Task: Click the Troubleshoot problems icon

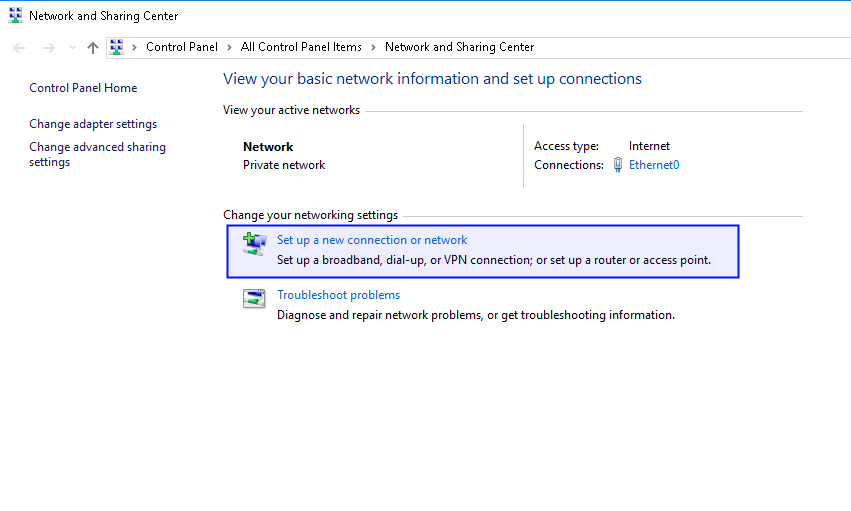Action: (x=255, y=297)
